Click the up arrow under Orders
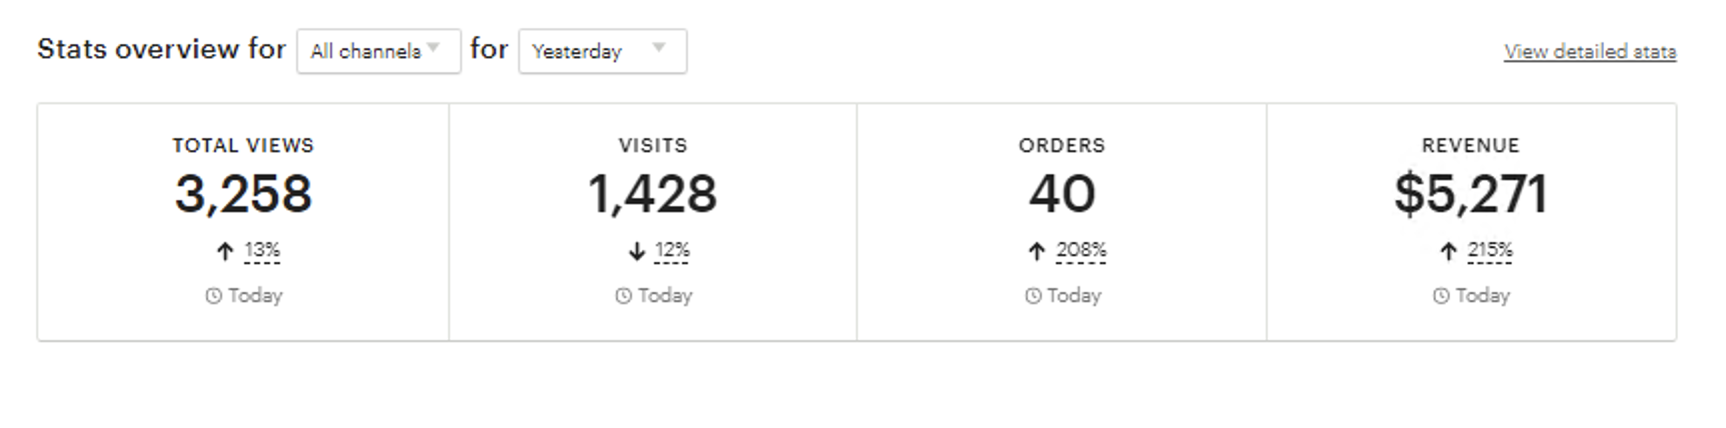The width and height of the screenshot is (1726, 428). [1037, 252]
